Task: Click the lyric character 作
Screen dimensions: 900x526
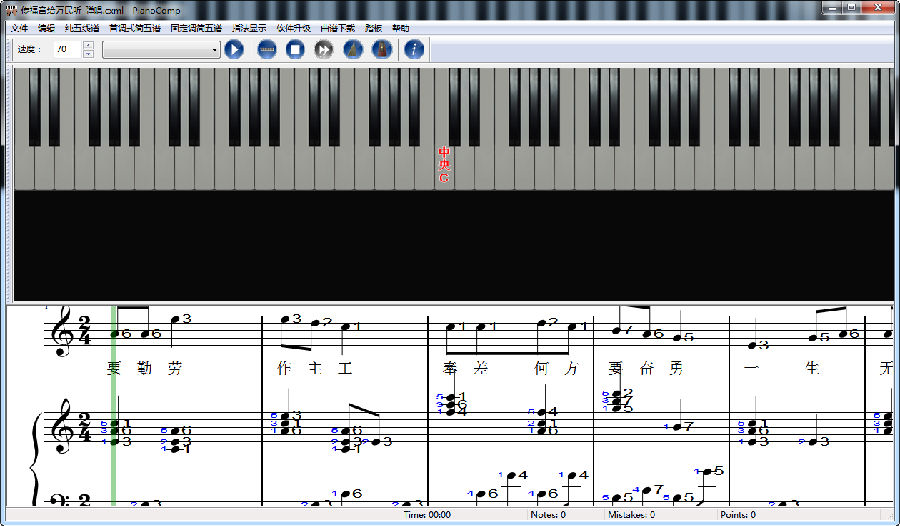Action: click(x=284, y=368)
